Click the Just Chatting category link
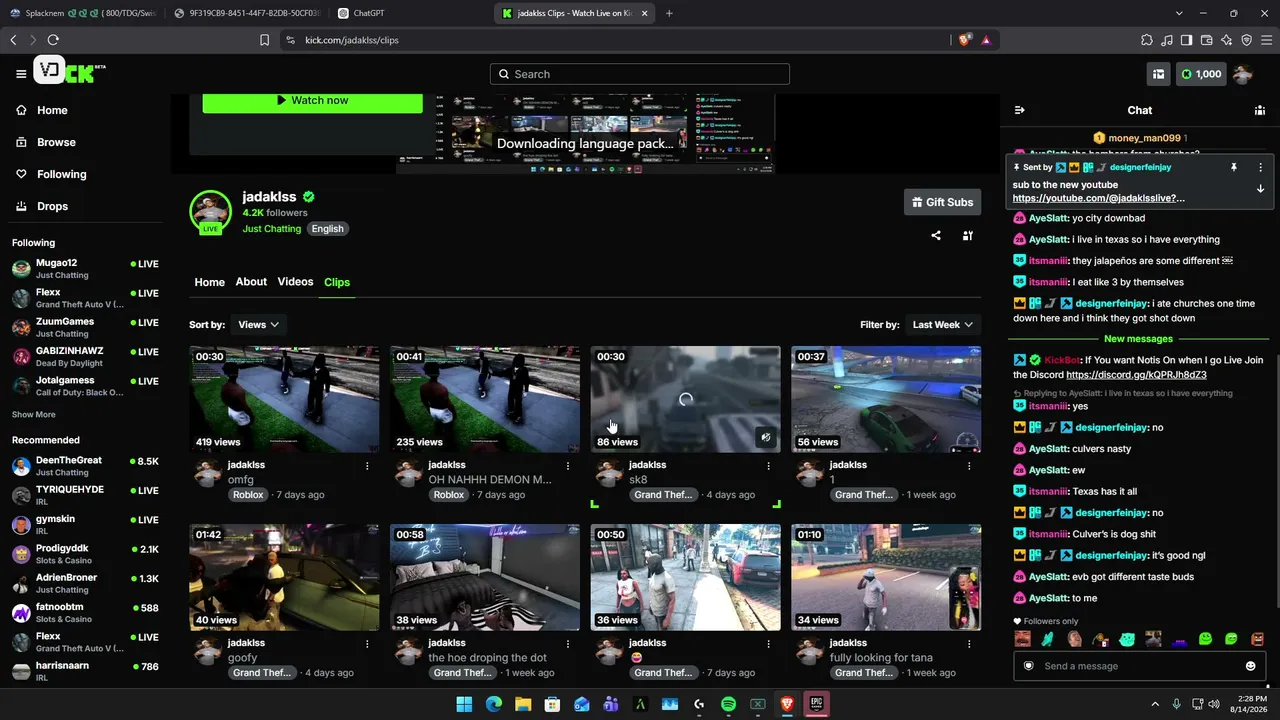 coord(272,229)
